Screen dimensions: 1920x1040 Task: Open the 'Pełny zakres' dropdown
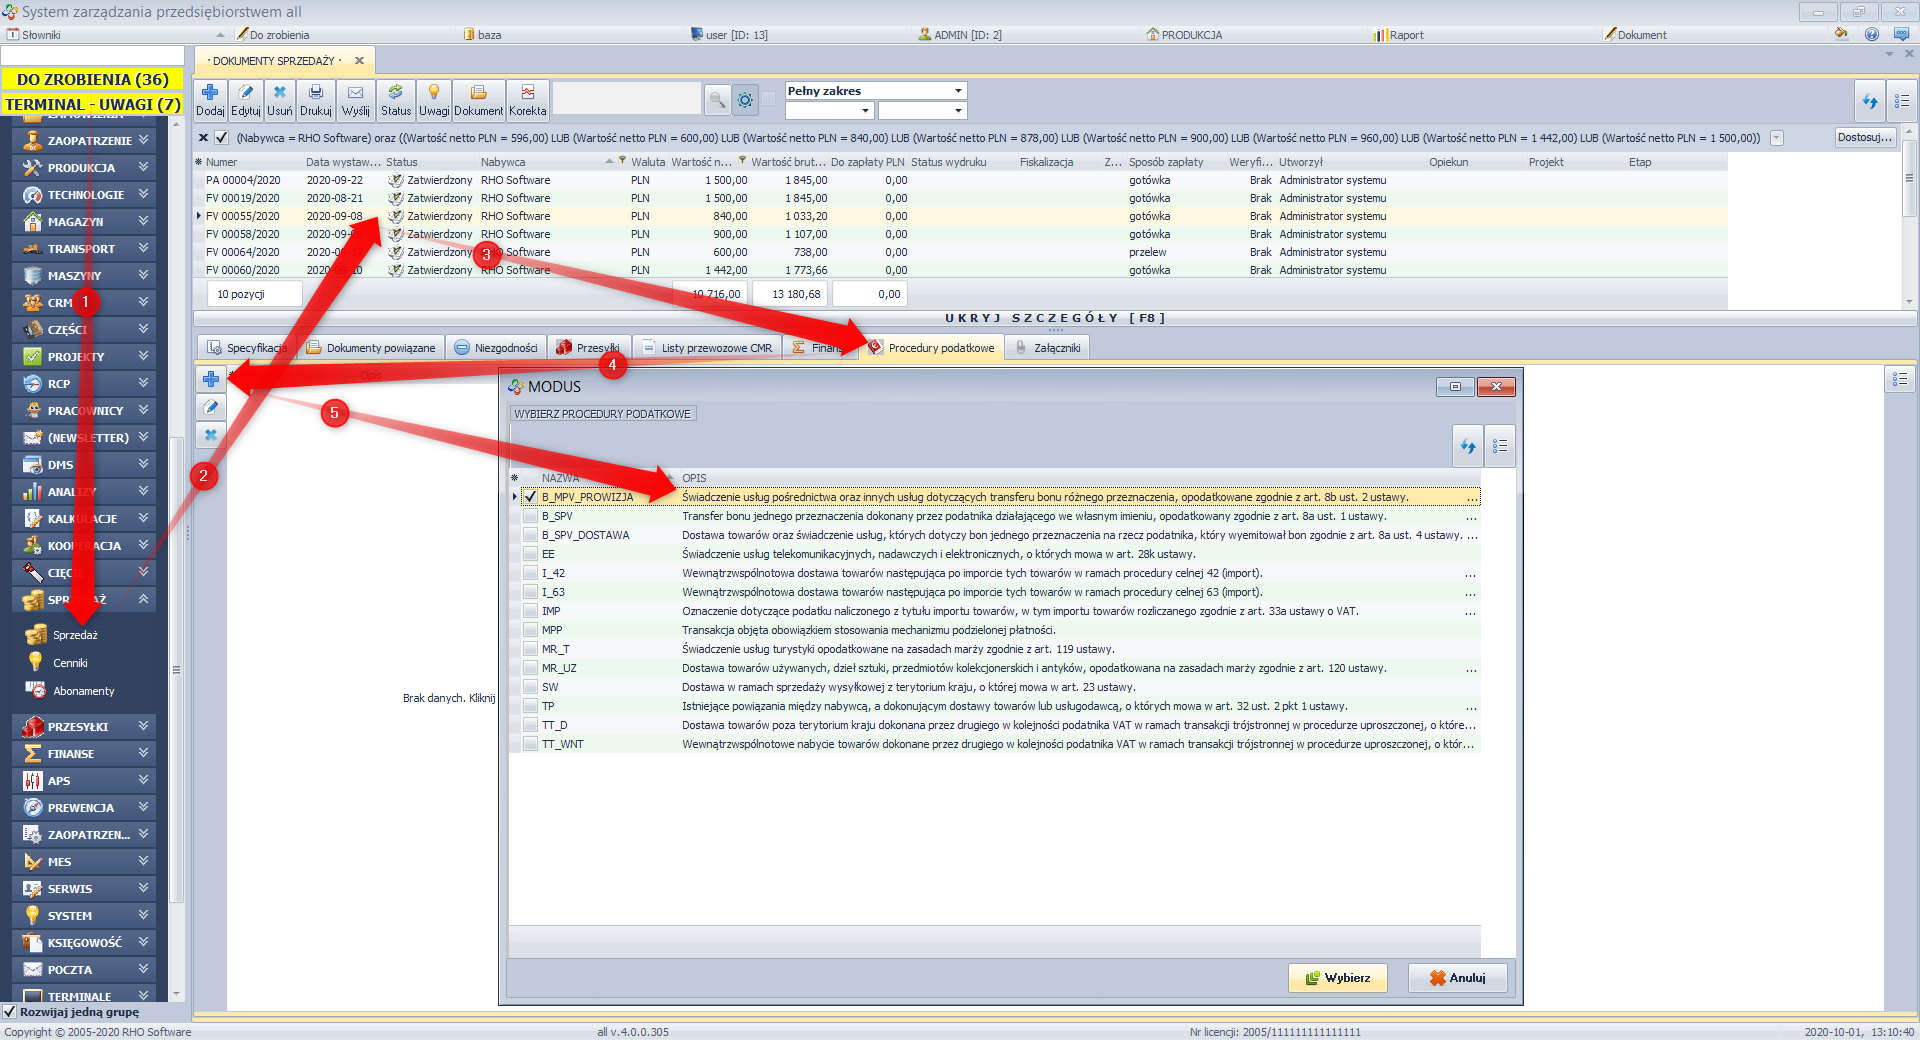click(x=876, y=91)
